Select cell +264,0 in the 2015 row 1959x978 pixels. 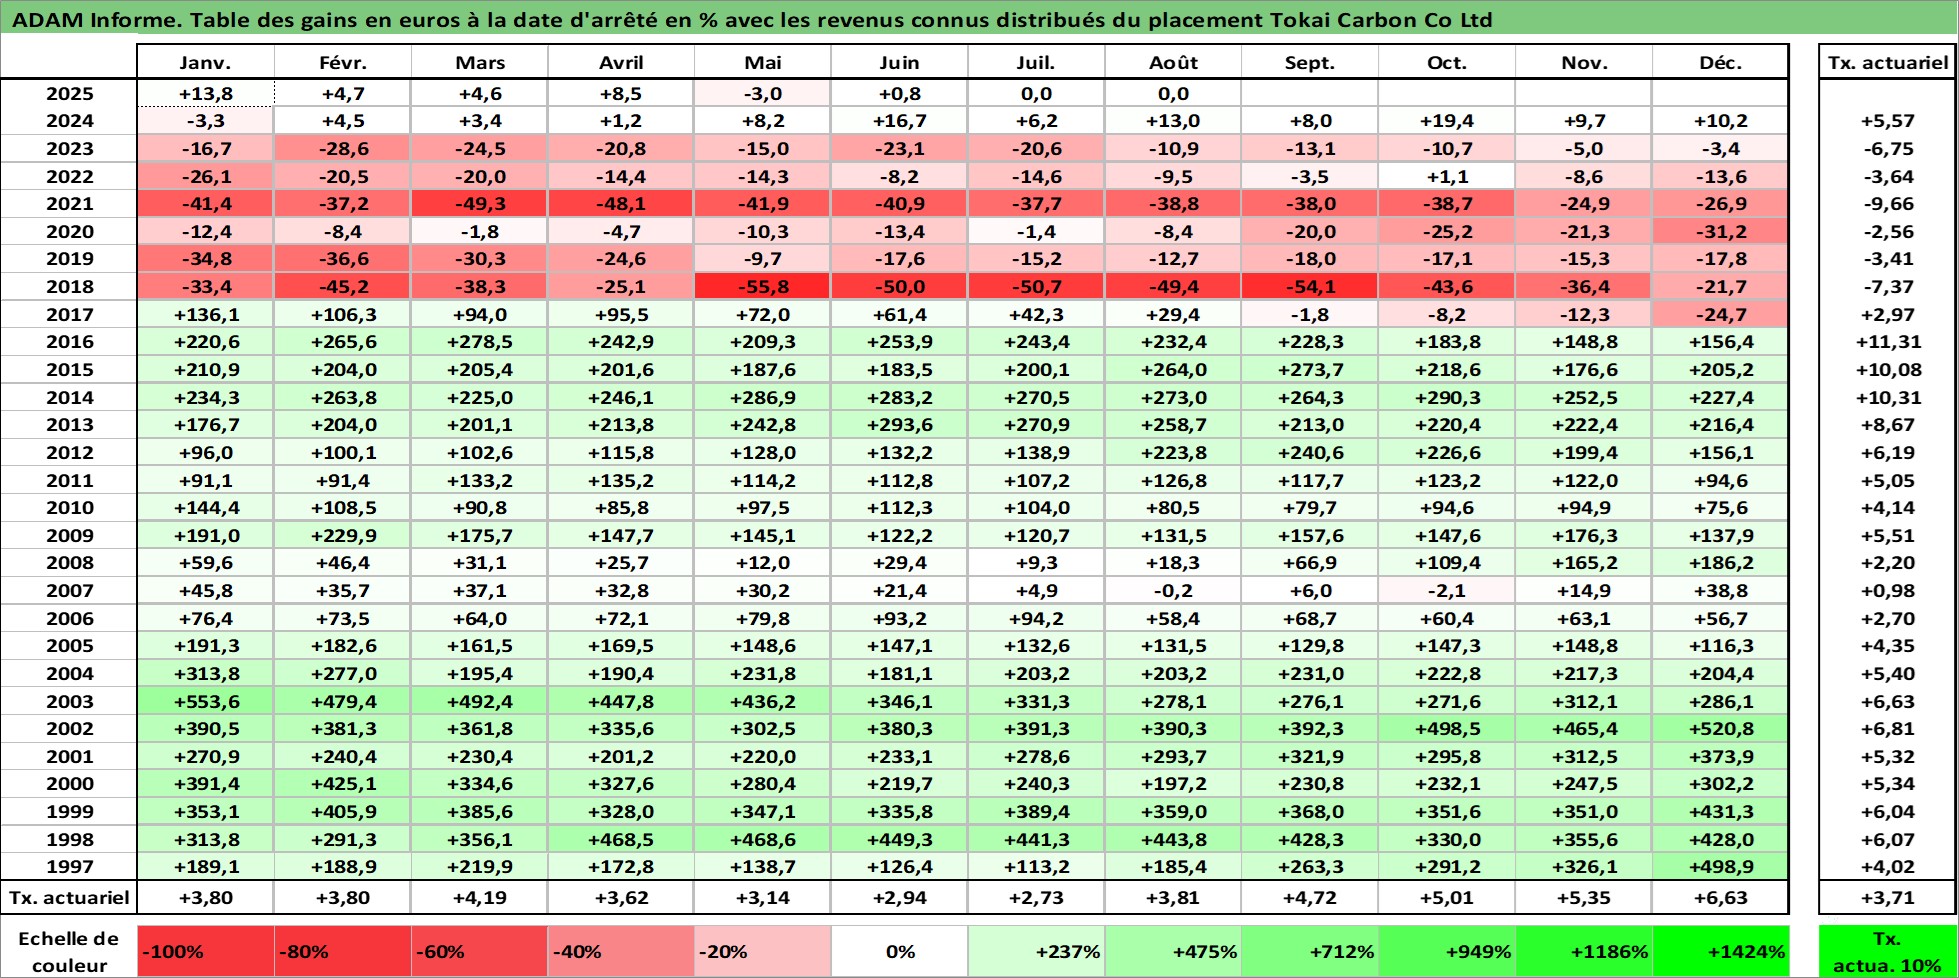click(1173, 369)
